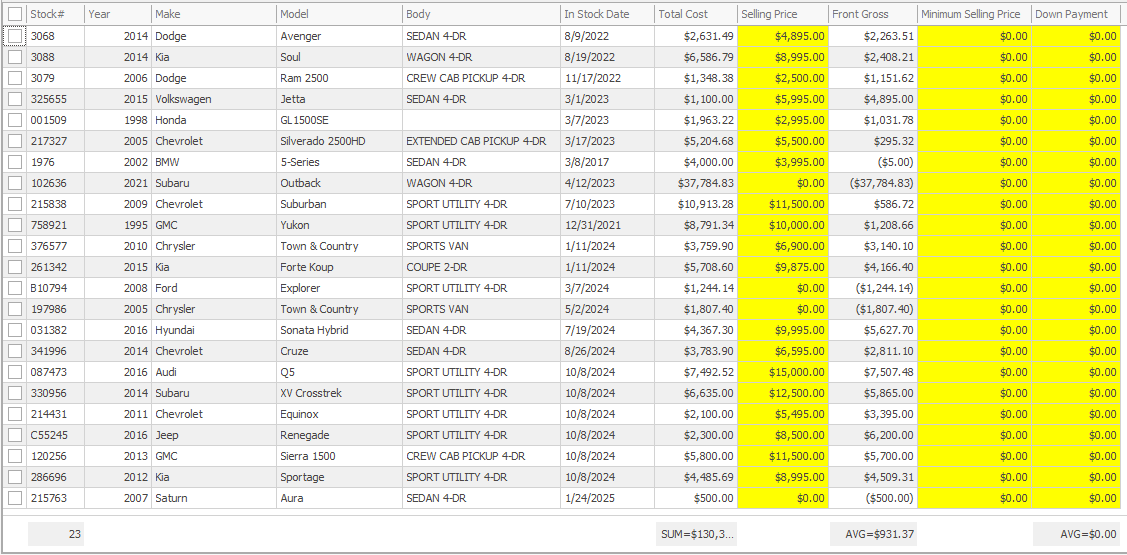Sort by the Make column header

click(213, 14)
